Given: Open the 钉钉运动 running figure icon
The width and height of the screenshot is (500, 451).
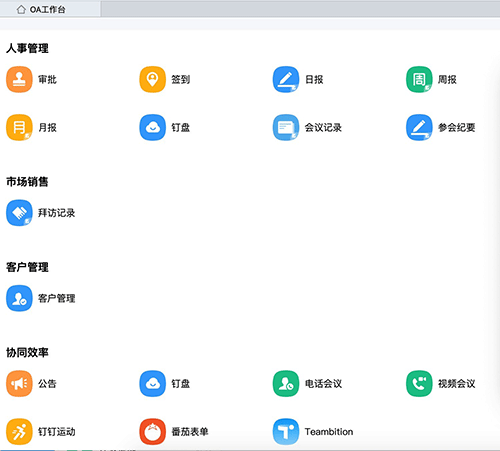Looking at the screenshot, I should tap(19, 431).
